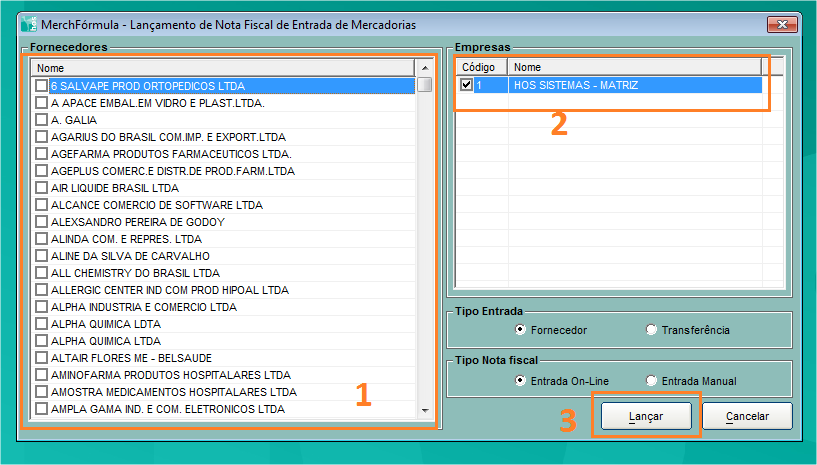Check the 6 SALVAPE PROD ORTOPEDICOS checkbox

click(x=41, y=86)
